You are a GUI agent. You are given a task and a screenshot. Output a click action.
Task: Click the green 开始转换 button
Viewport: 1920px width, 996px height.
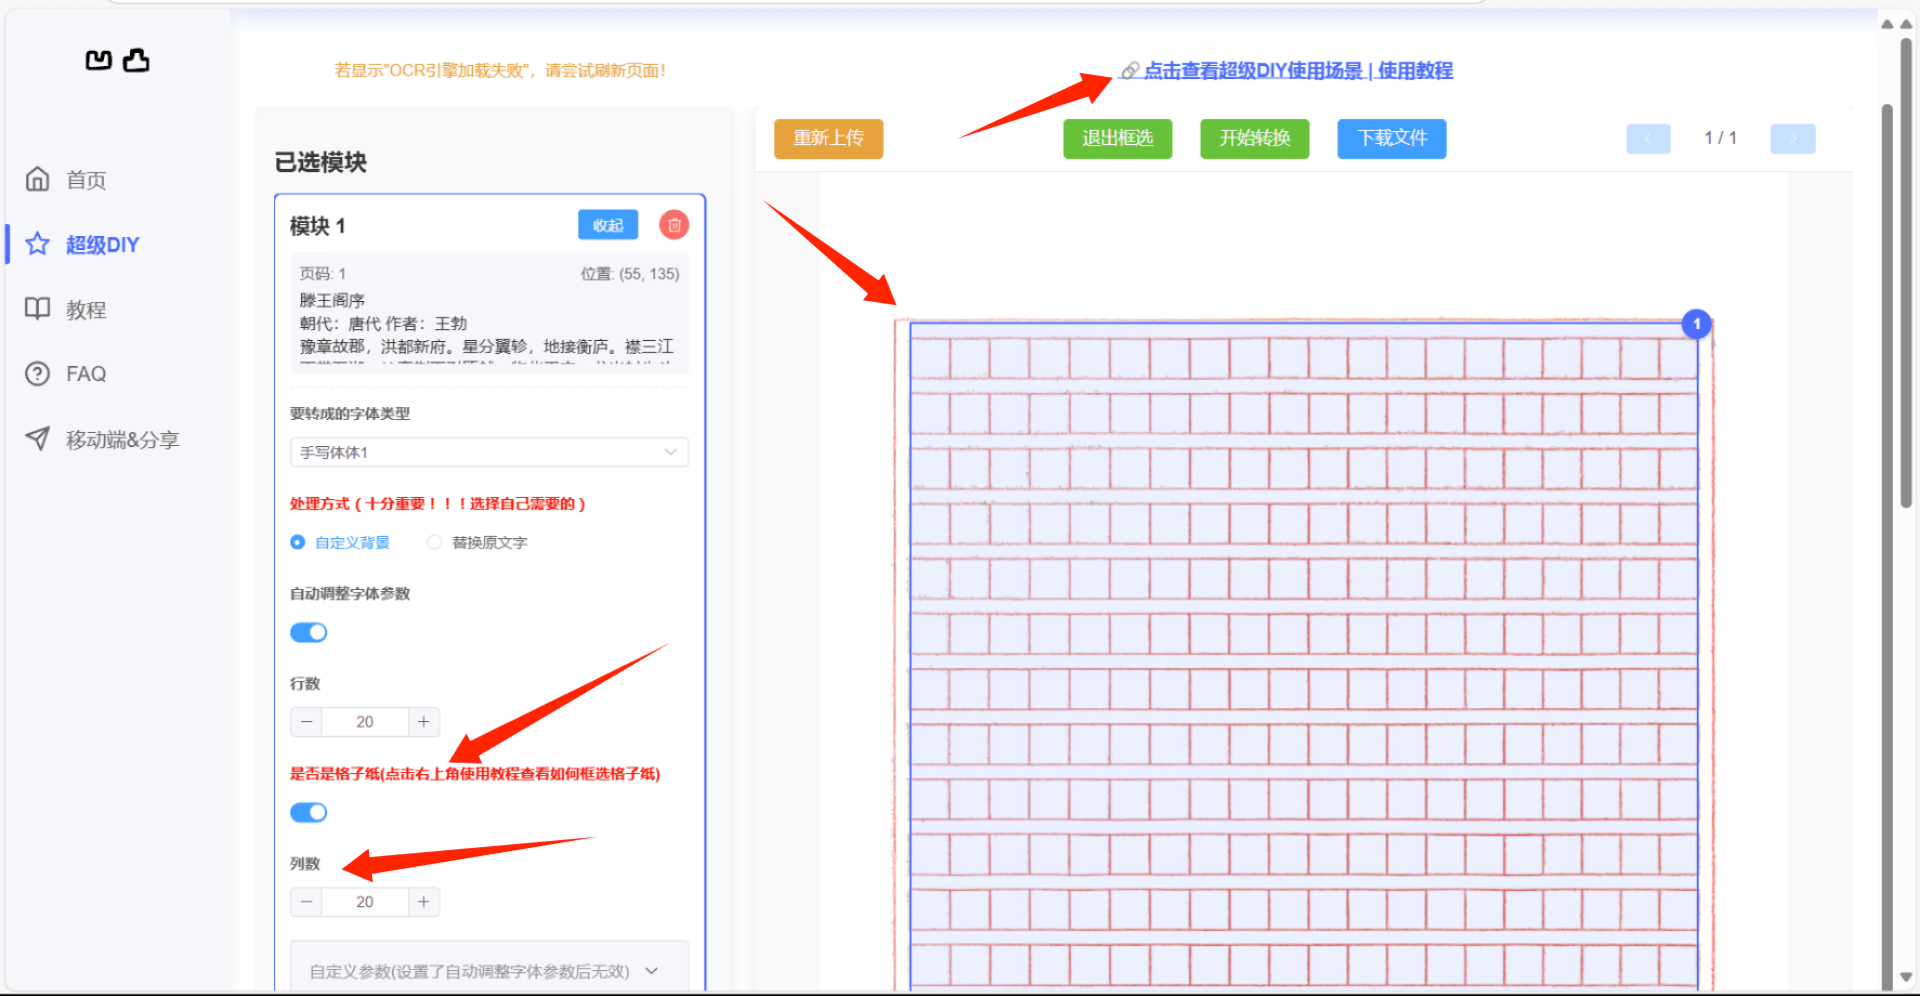(1254, 138)
